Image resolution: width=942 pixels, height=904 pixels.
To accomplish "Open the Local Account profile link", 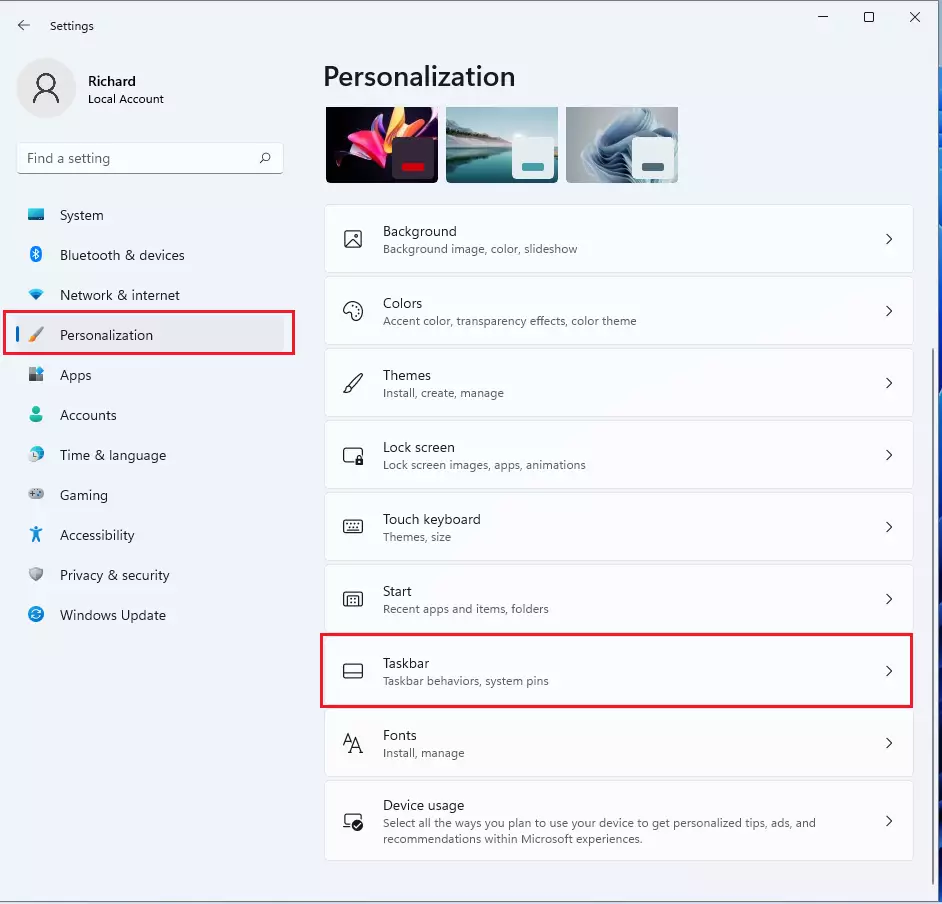I will pos(126,99).
